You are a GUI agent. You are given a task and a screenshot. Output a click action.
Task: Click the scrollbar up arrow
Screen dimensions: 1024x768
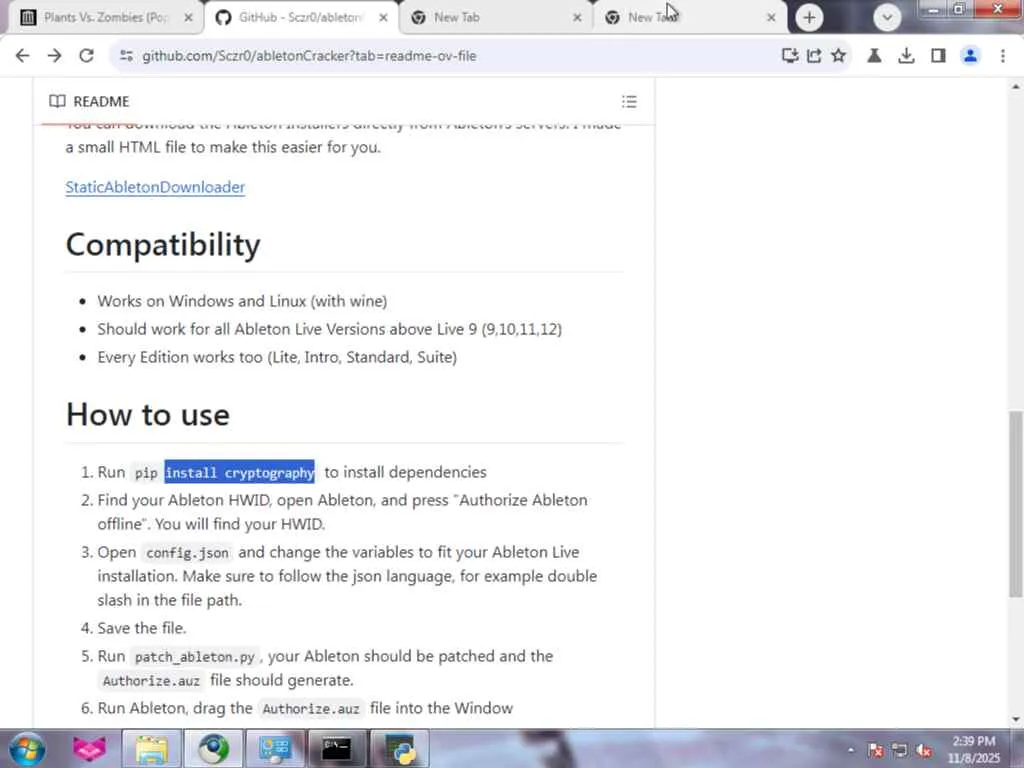point(1015,87)
